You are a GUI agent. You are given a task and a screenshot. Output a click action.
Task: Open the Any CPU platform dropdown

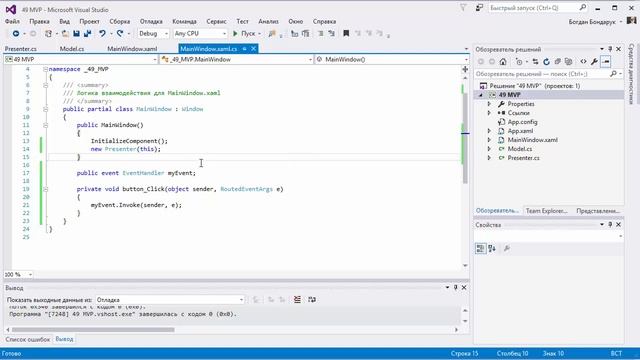coord(200,33)
